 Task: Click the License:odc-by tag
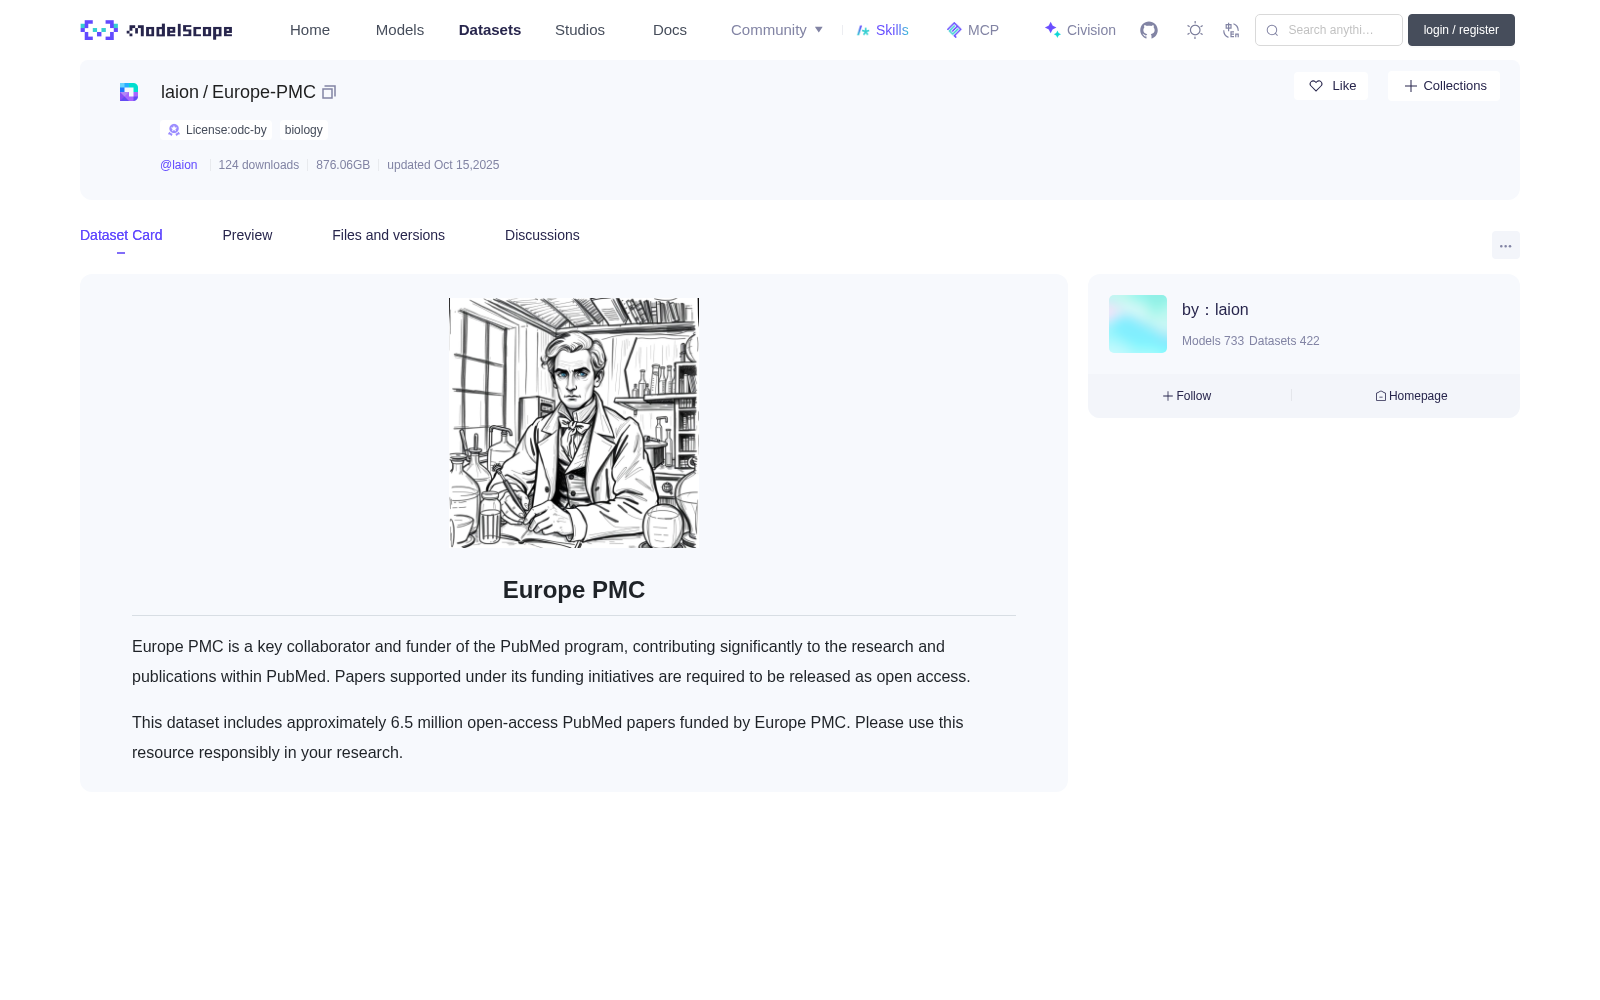[x=217, y=130]
